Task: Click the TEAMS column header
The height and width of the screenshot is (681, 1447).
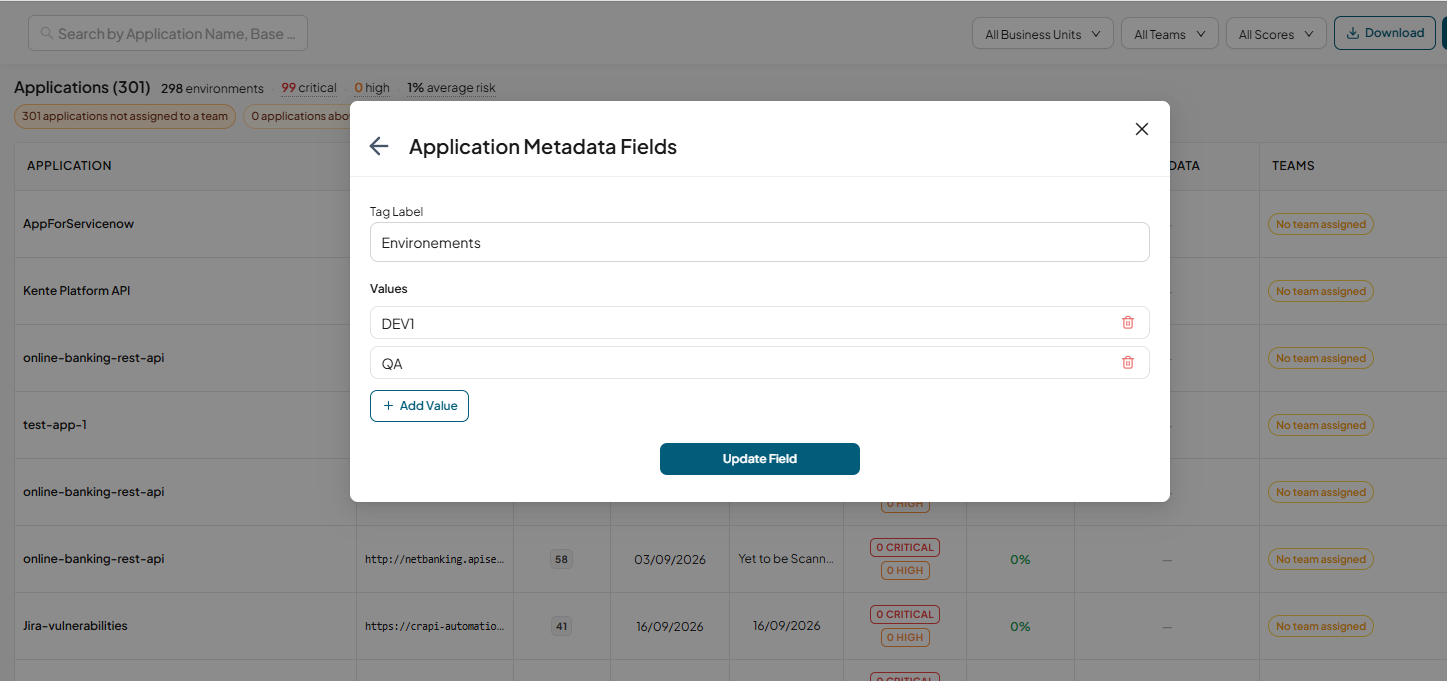Action: 1293,166
